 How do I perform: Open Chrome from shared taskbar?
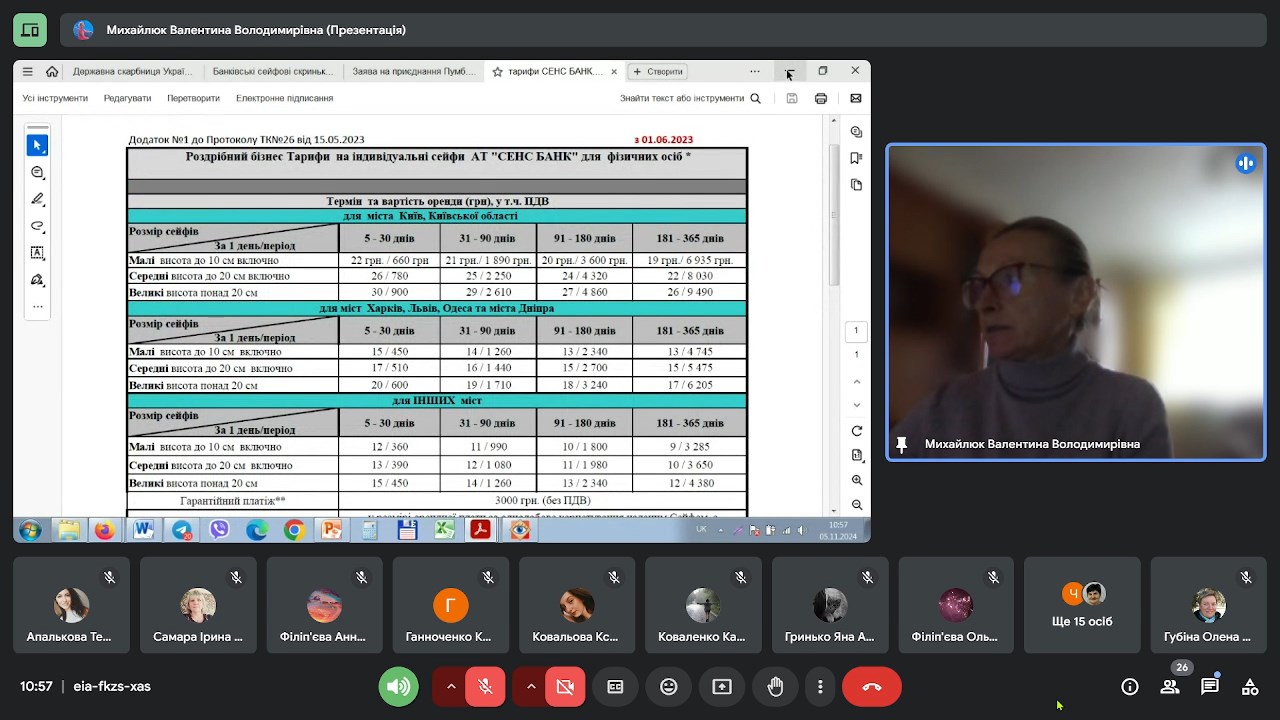coord(294,530)
